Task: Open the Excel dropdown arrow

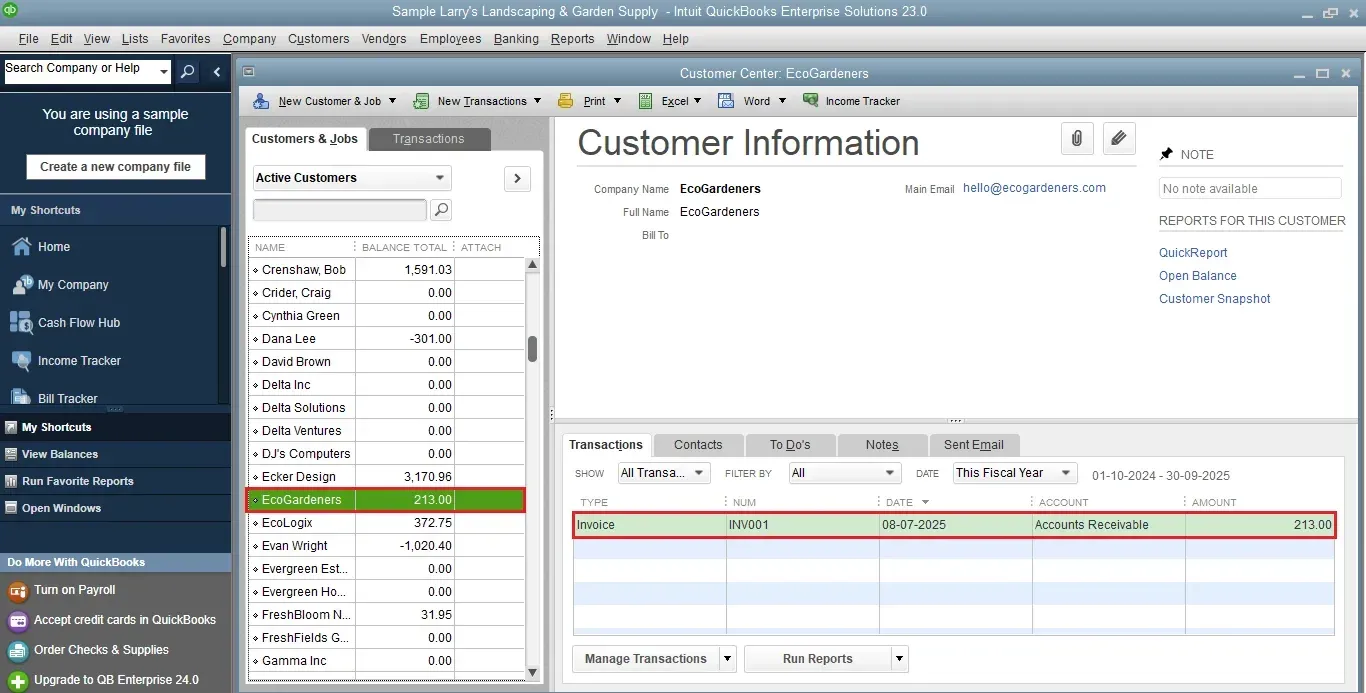Action: pos(697,101)
